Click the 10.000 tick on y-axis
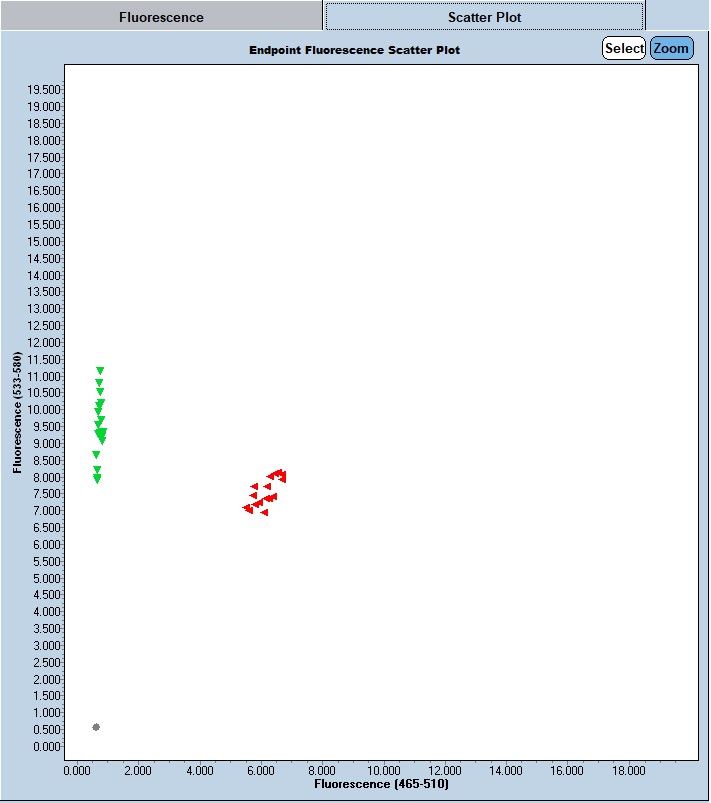The height and width of the screenshot is (803, 711). point(44,410)
